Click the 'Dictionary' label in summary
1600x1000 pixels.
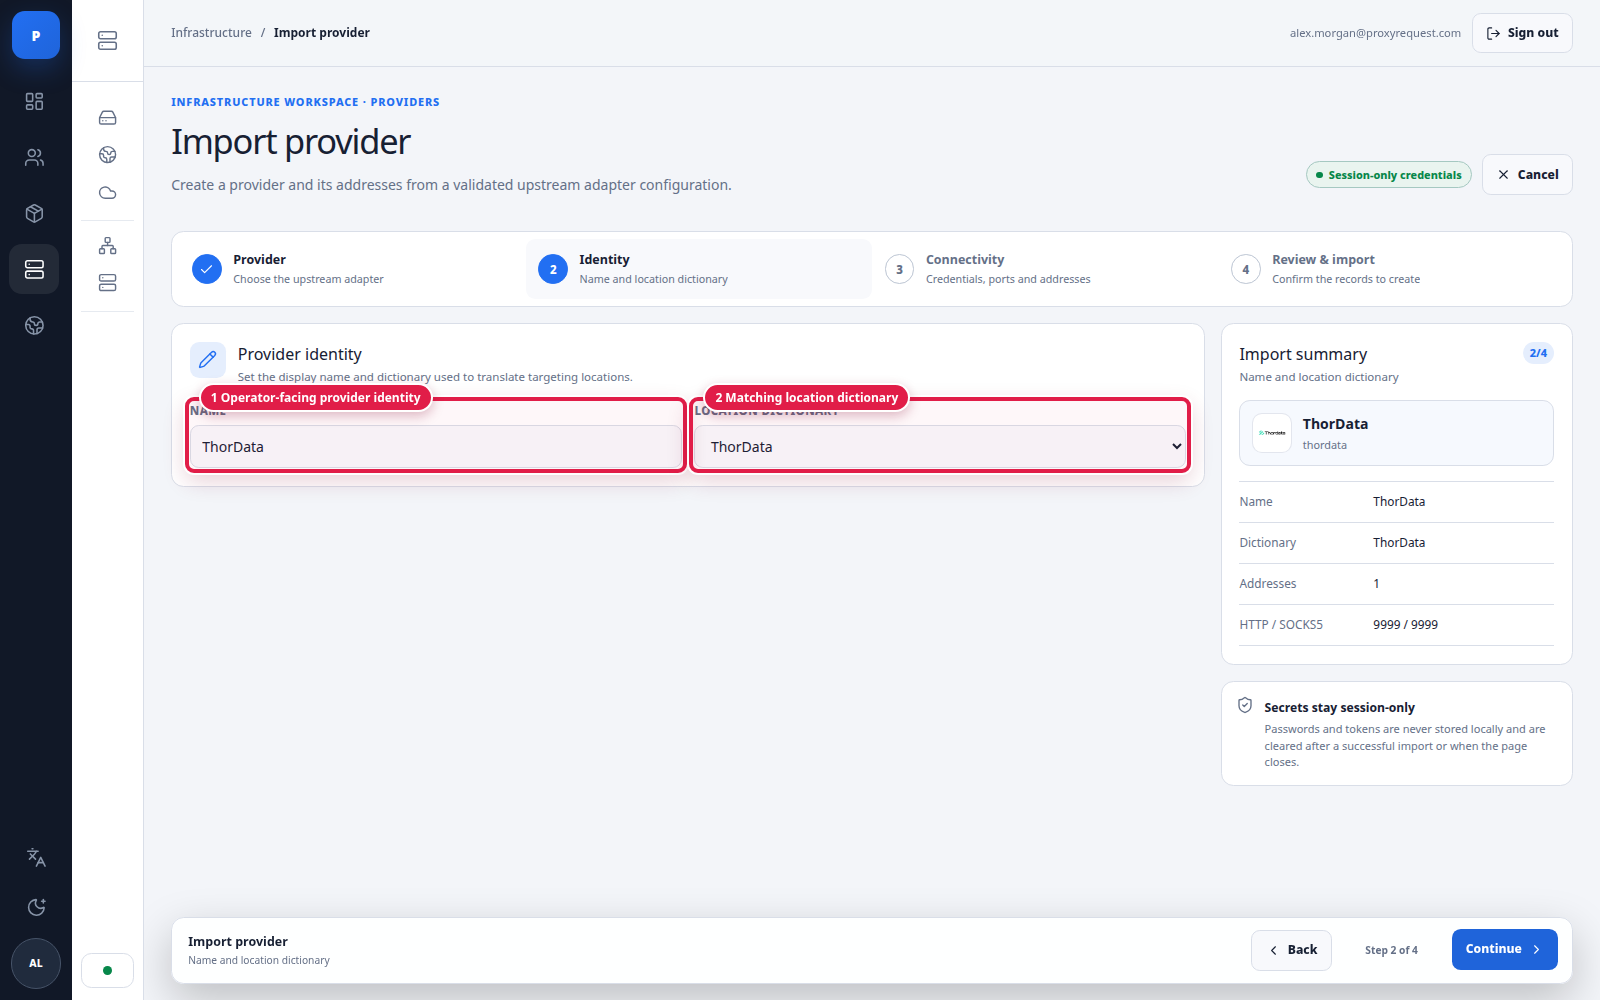[x=1267, y=543]
